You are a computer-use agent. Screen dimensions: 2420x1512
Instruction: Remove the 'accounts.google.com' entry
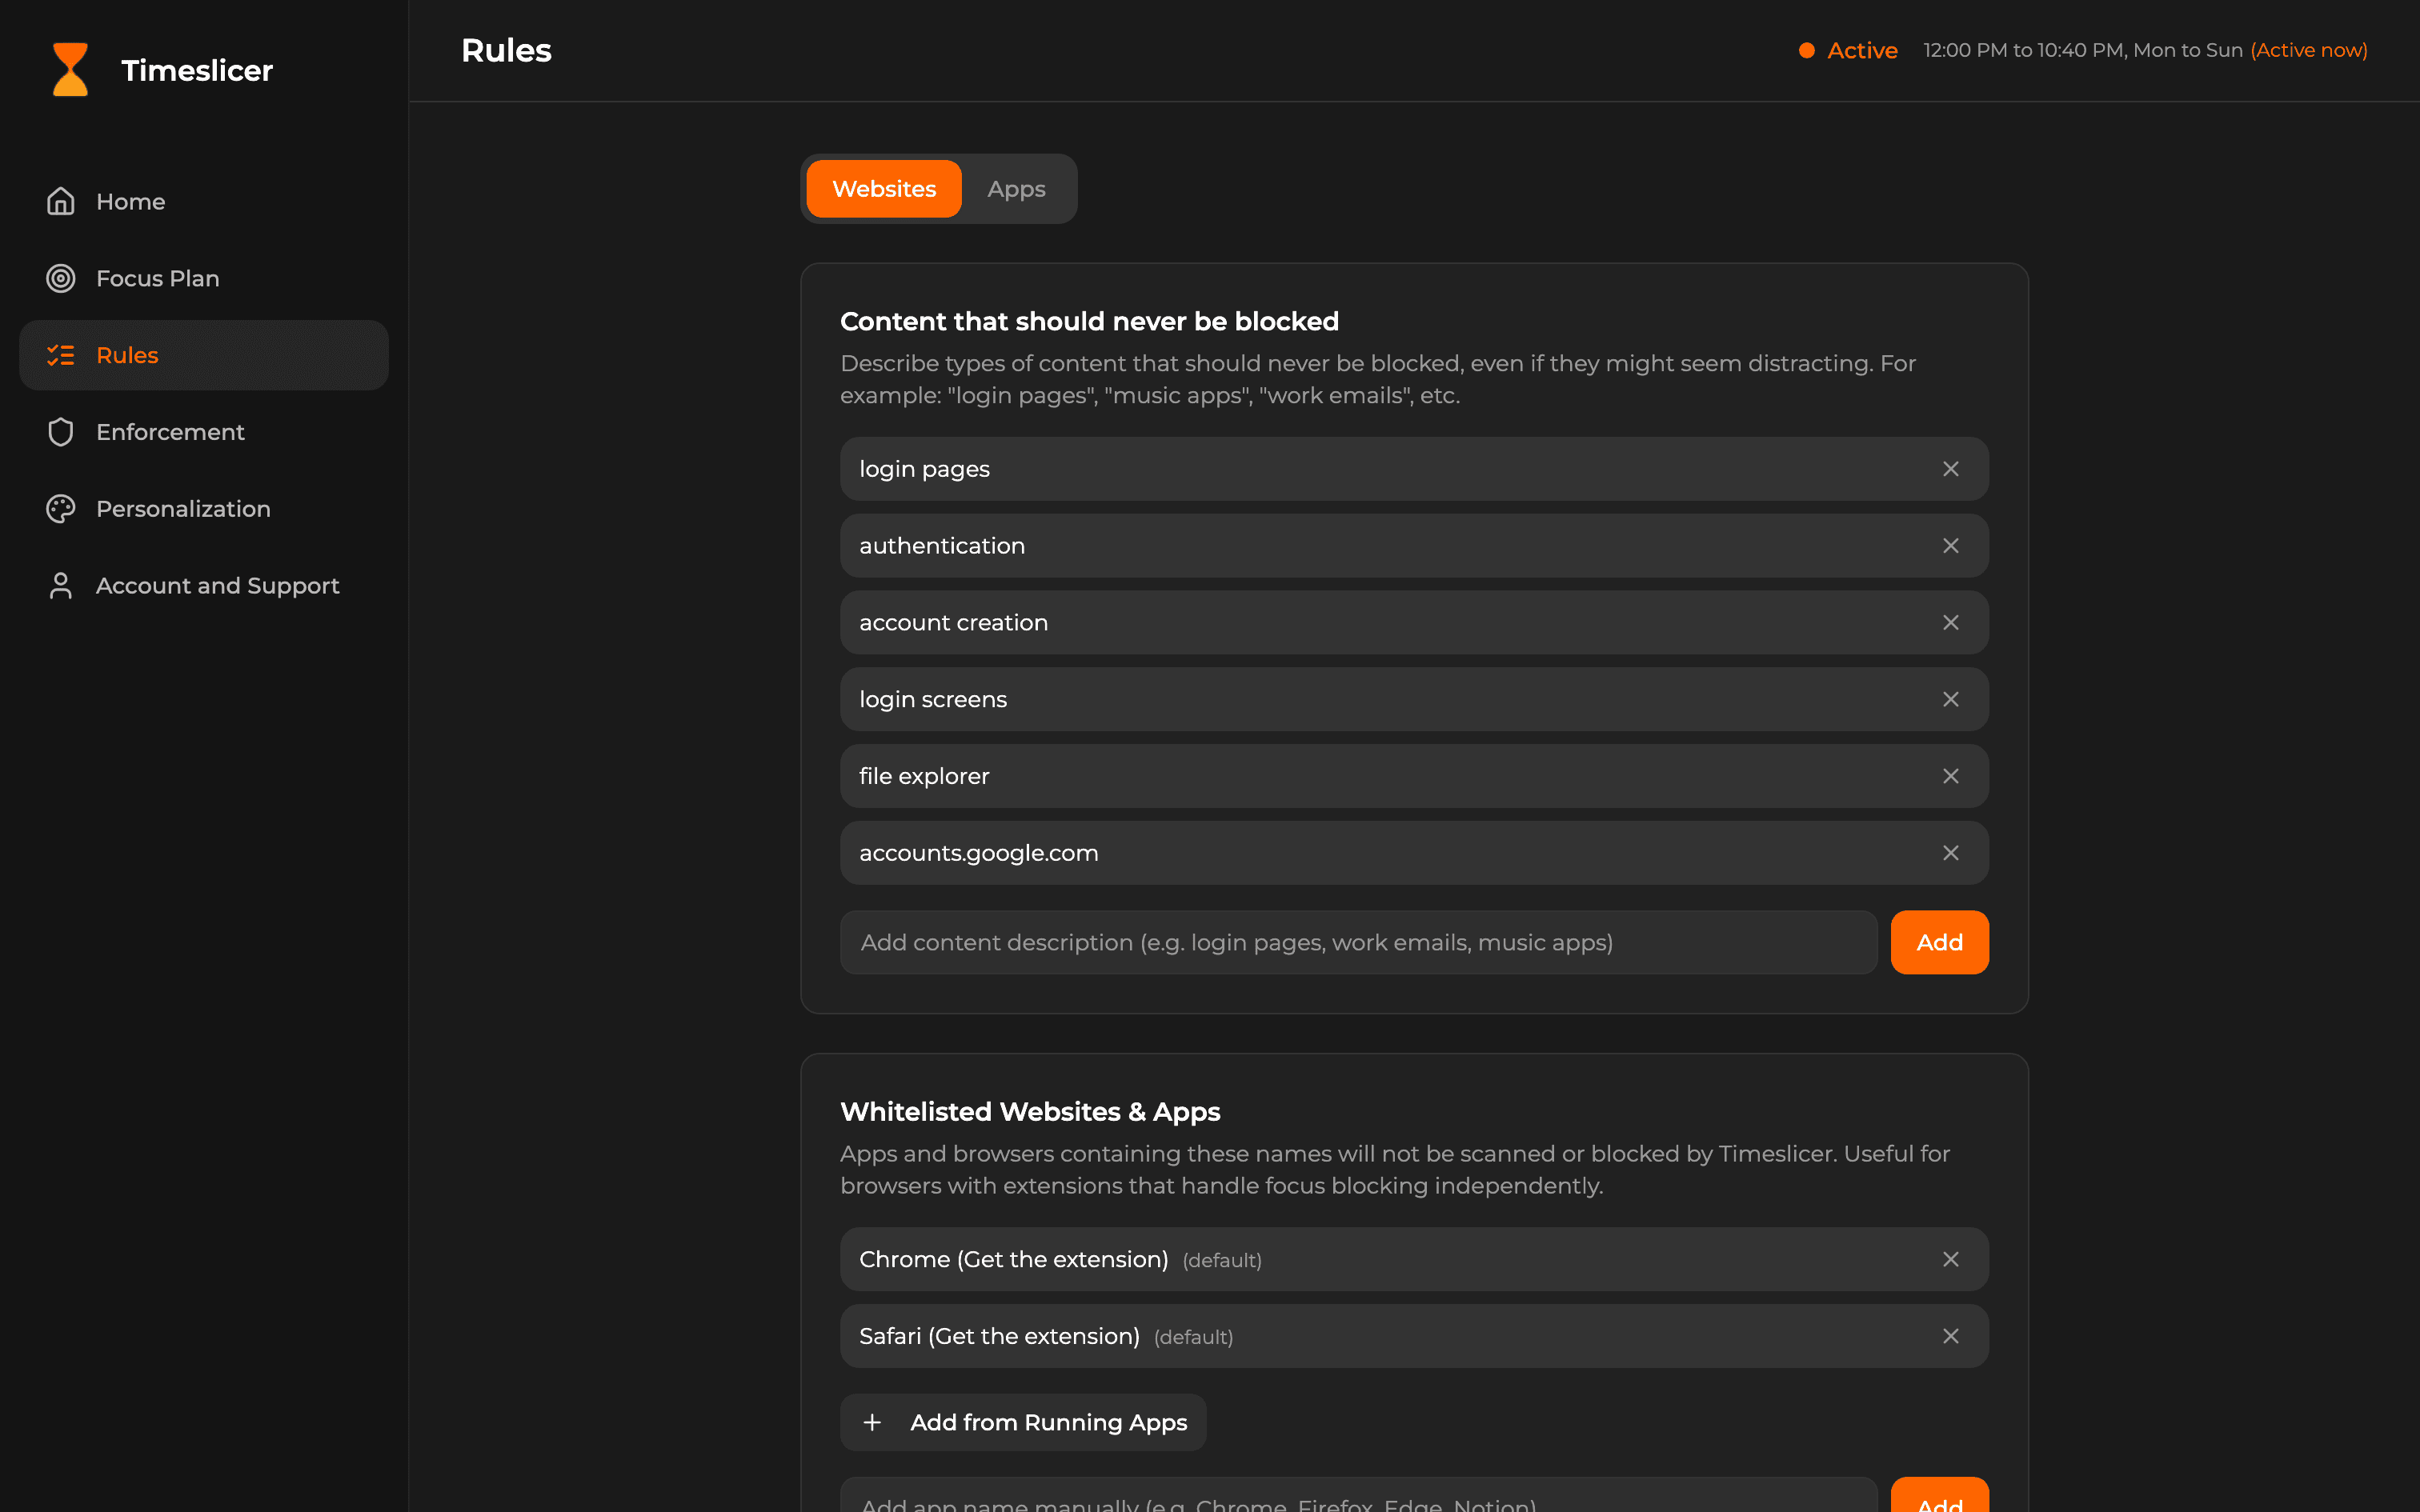tap(1950, 853)
